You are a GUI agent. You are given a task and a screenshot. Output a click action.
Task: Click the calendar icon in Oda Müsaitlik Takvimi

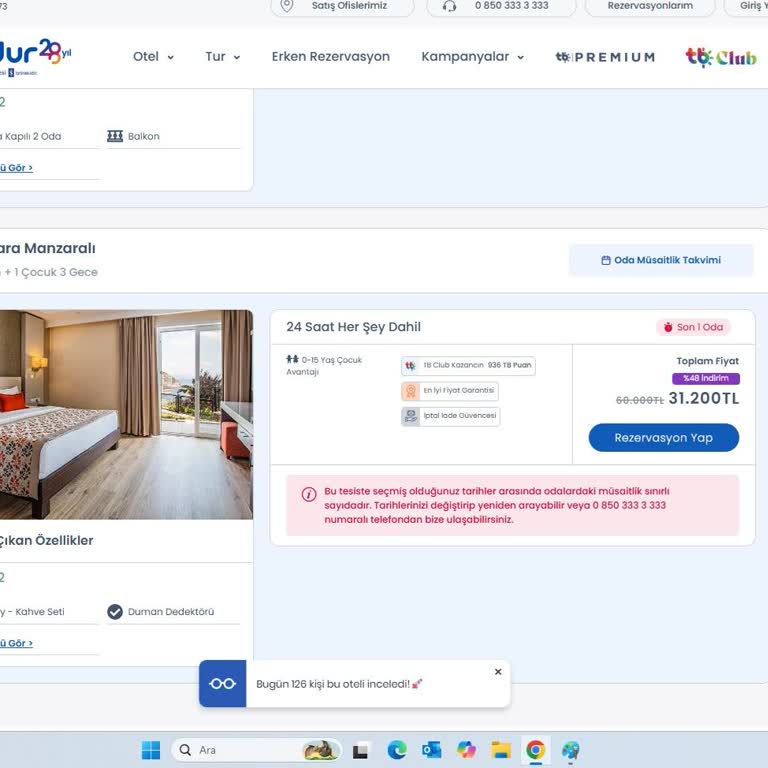606,260
